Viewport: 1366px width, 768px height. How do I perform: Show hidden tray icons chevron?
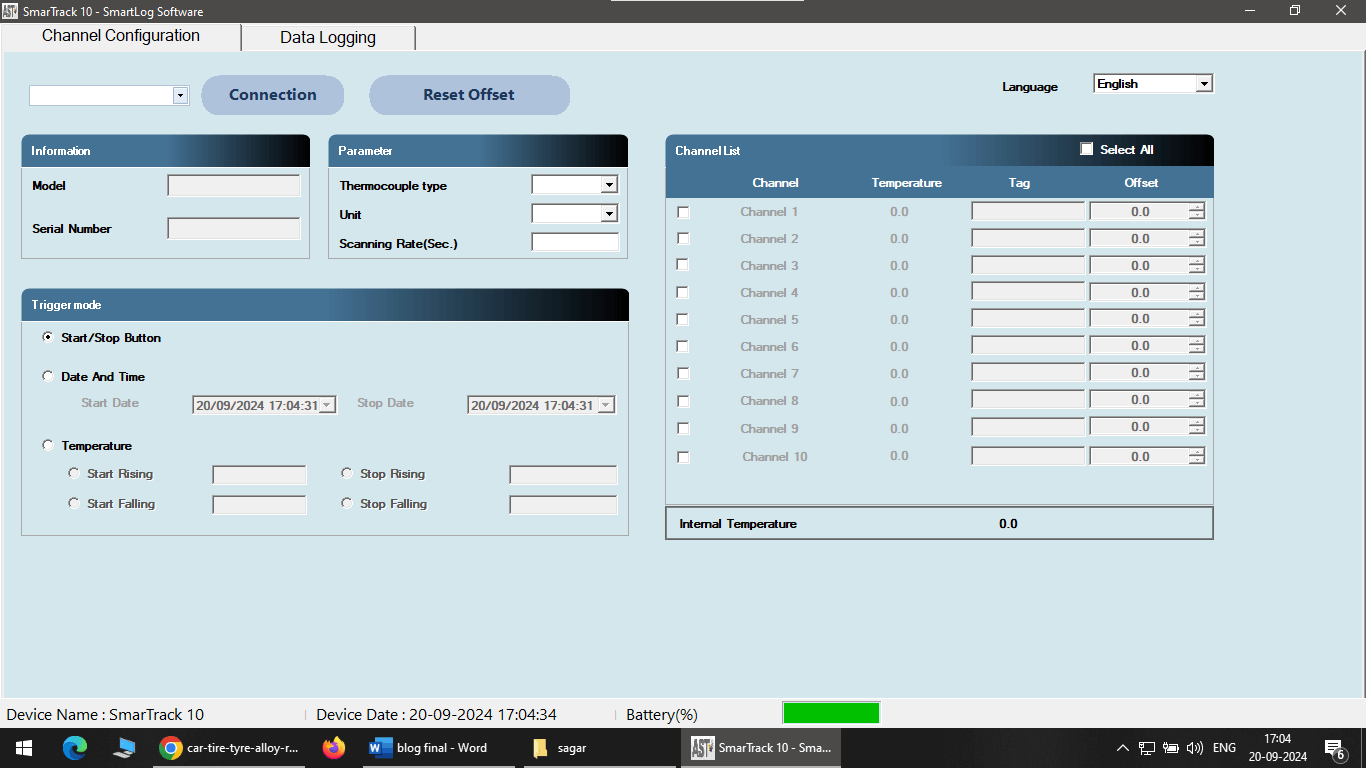coord(1123,748)
